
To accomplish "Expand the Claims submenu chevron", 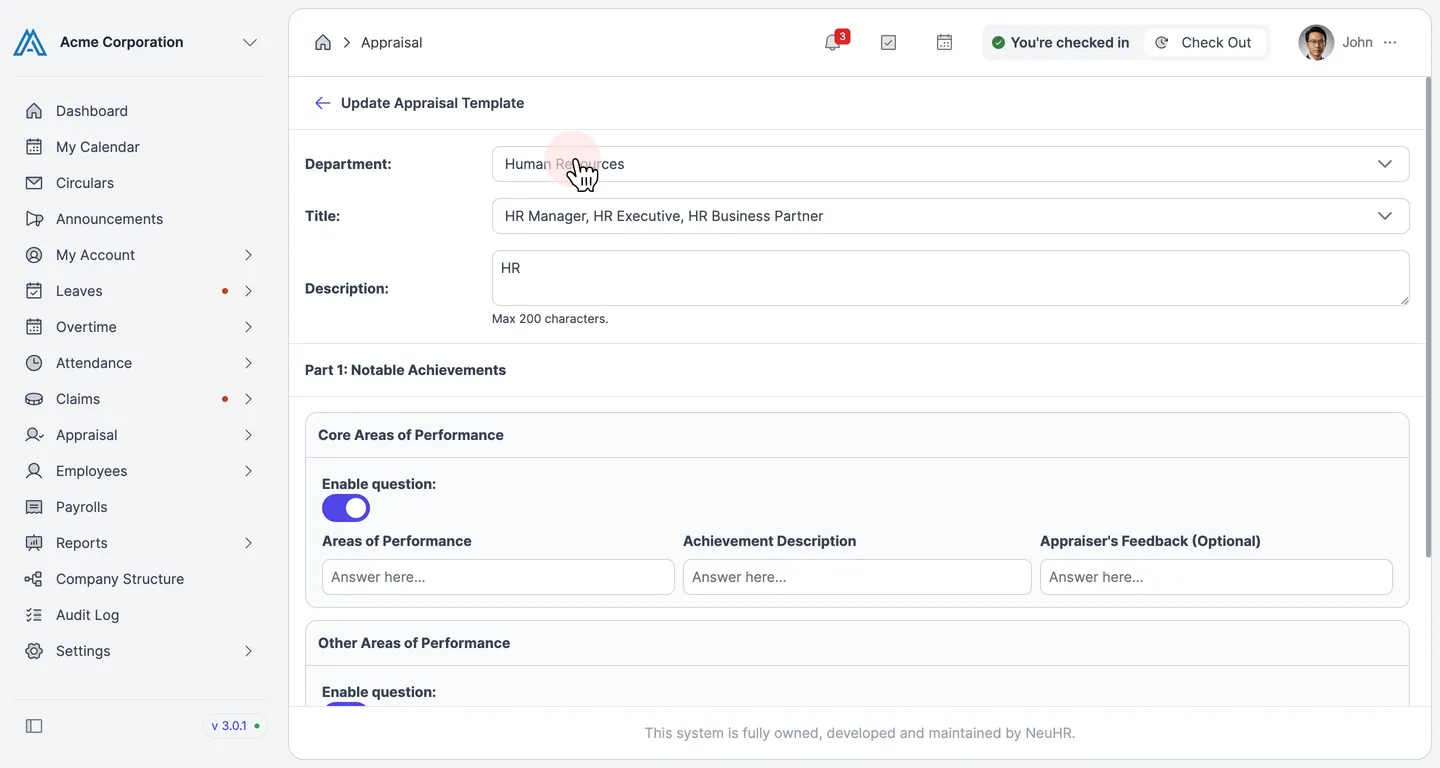I will [248, 399].
